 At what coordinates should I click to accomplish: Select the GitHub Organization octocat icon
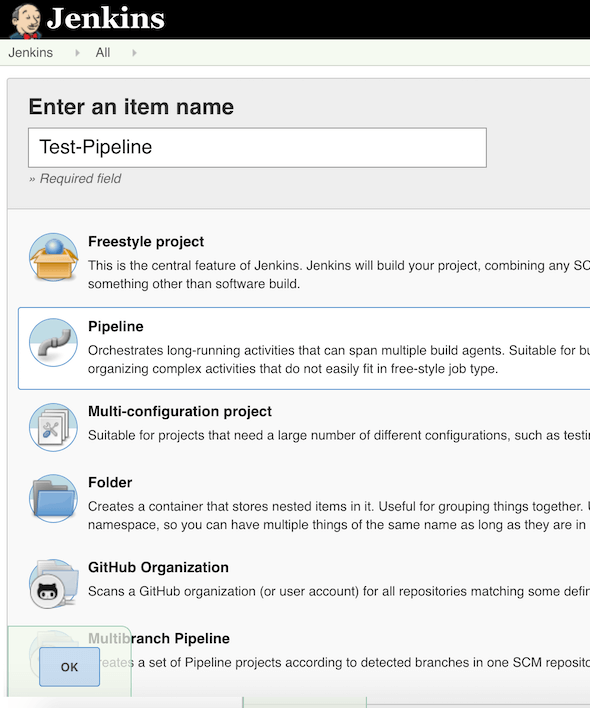[53, 583]
